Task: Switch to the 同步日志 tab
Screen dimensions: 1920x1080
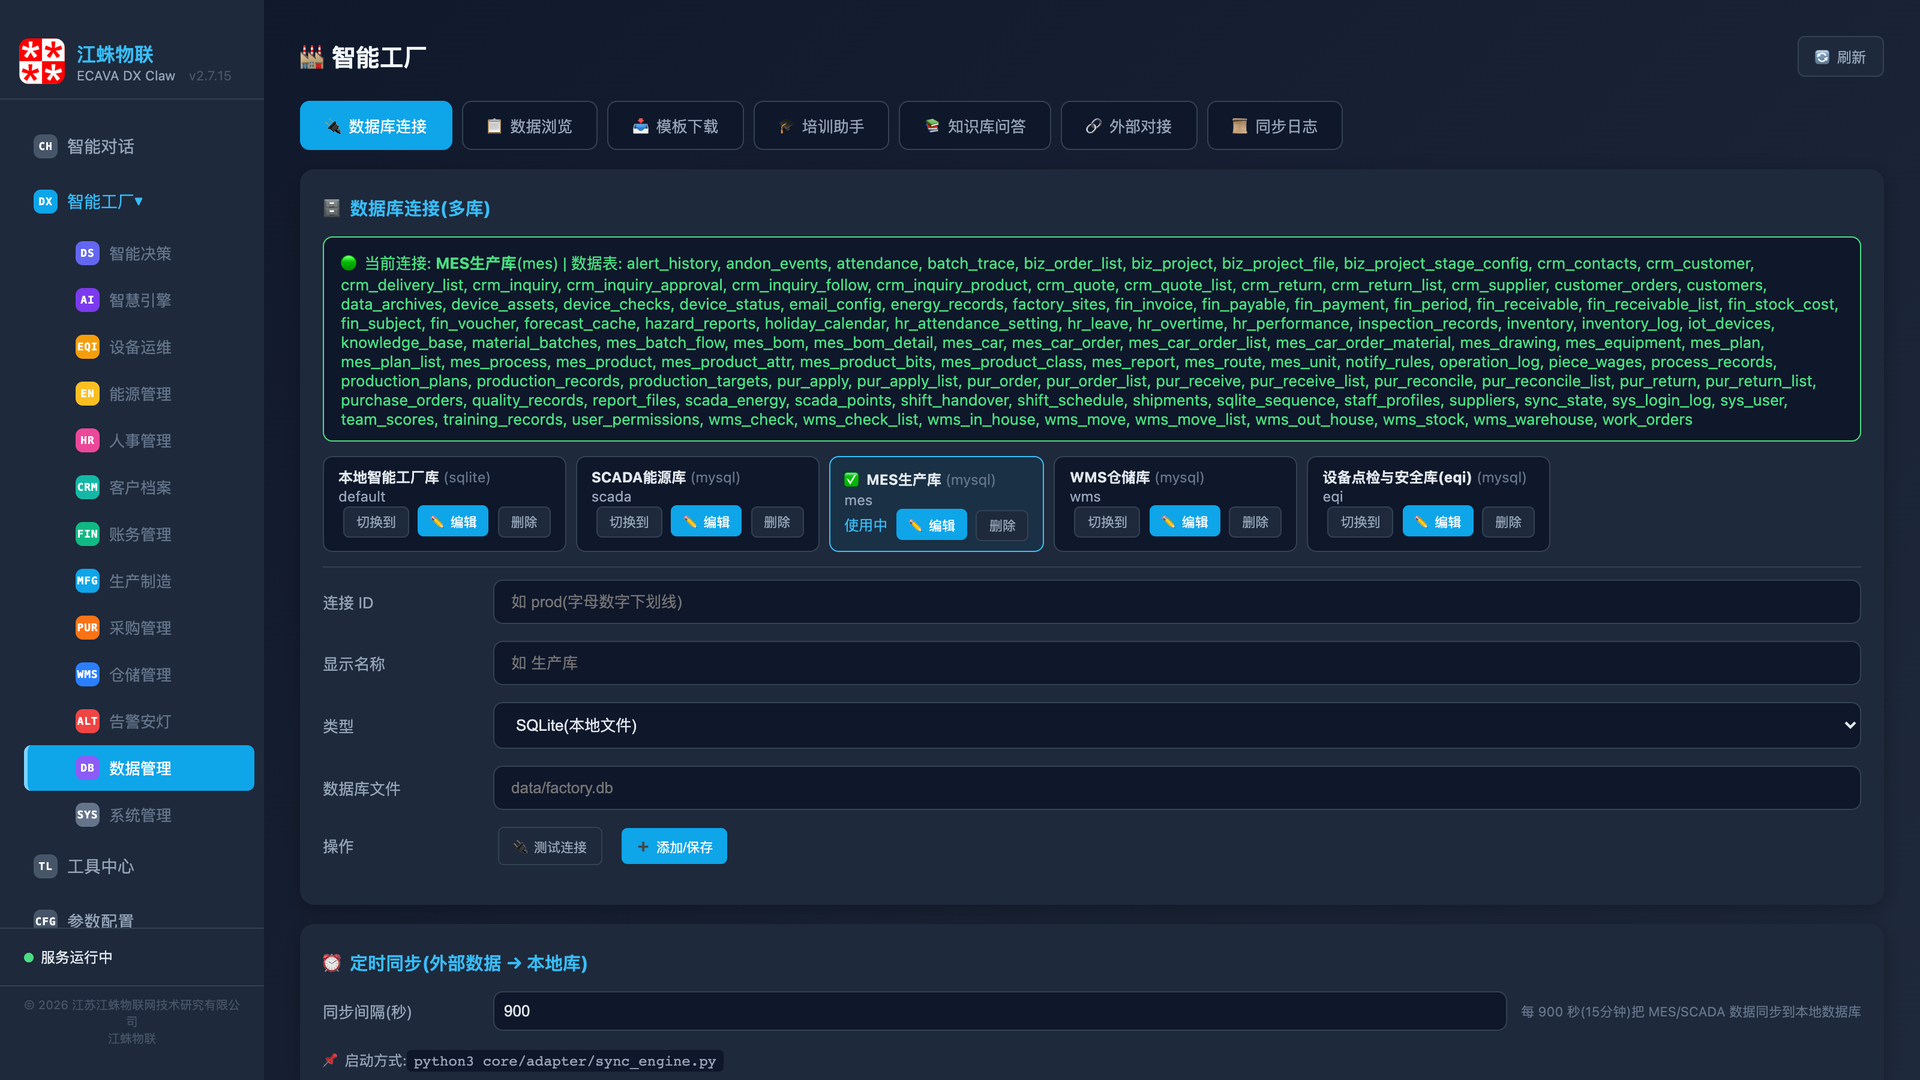Action: (x=1274, y=126)
